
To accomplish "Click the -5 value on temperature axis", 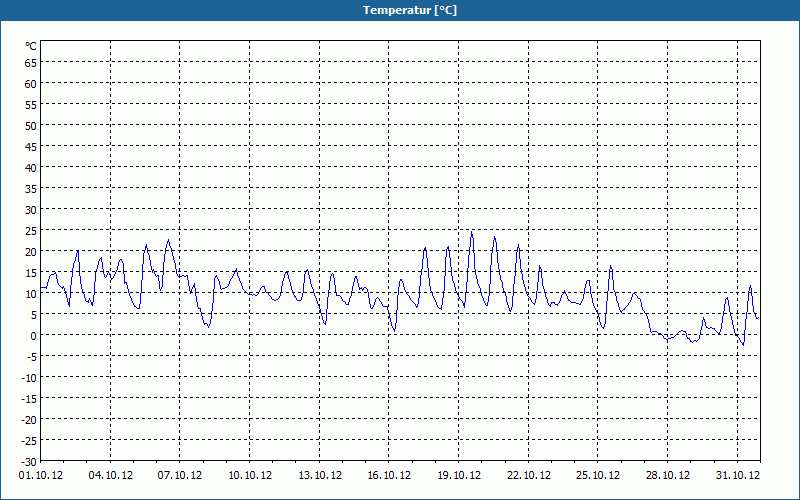I will (31, 357).
